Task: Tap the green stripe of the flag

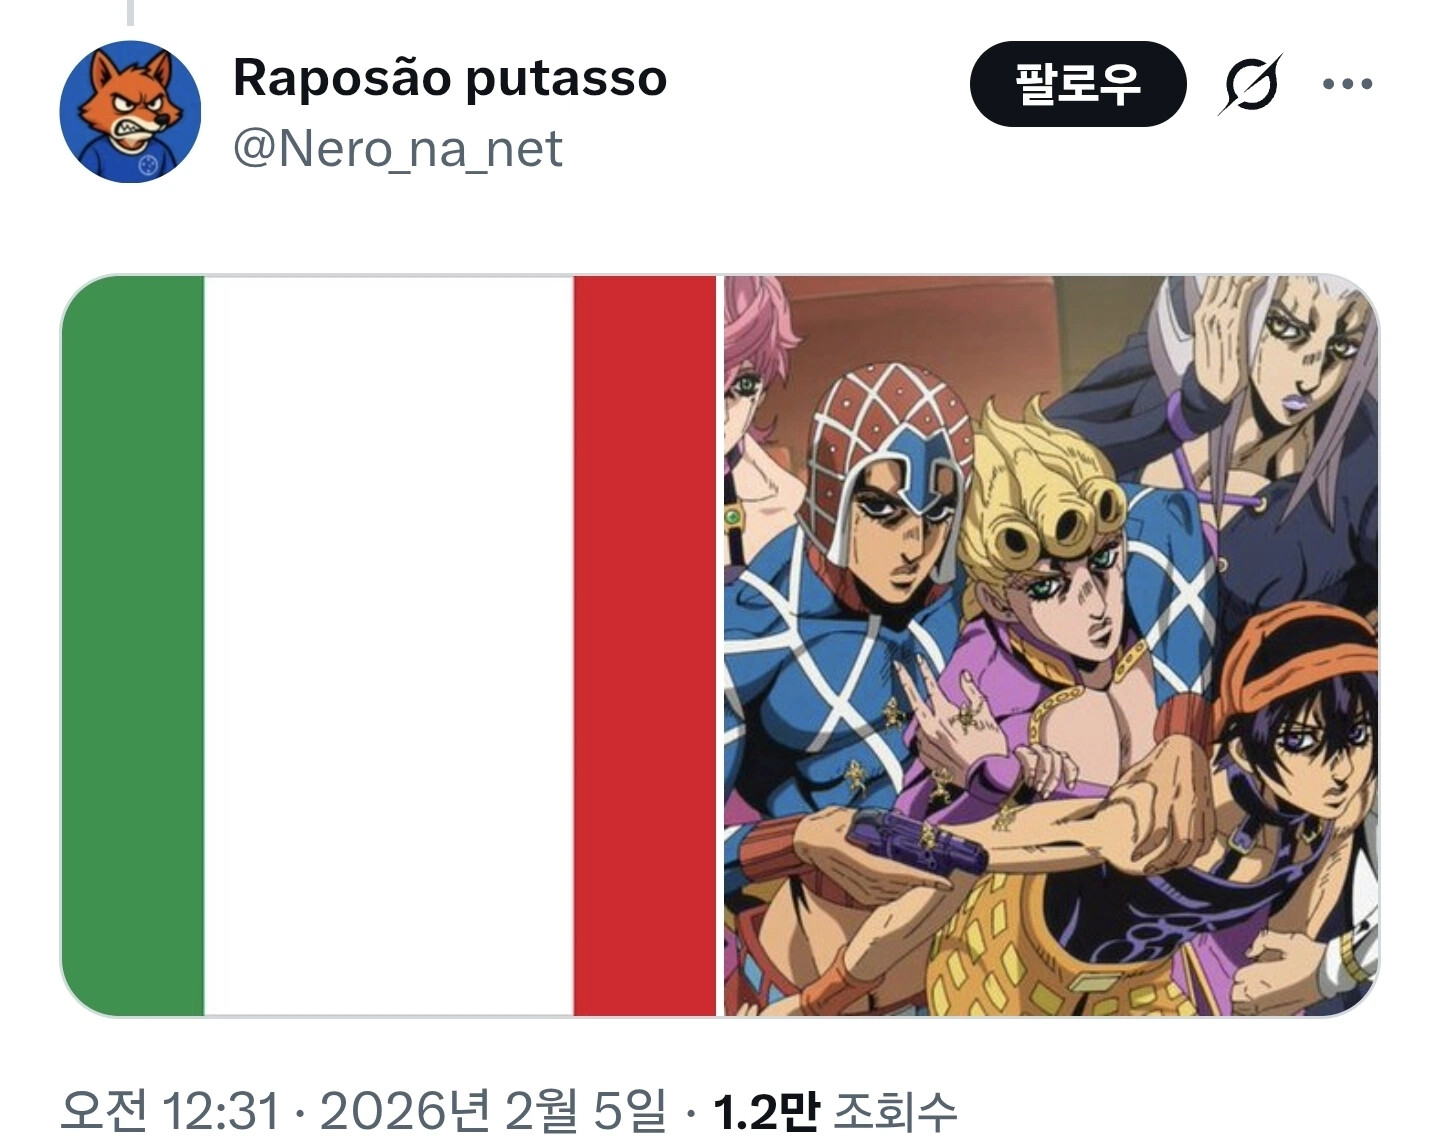Action: 133,645
